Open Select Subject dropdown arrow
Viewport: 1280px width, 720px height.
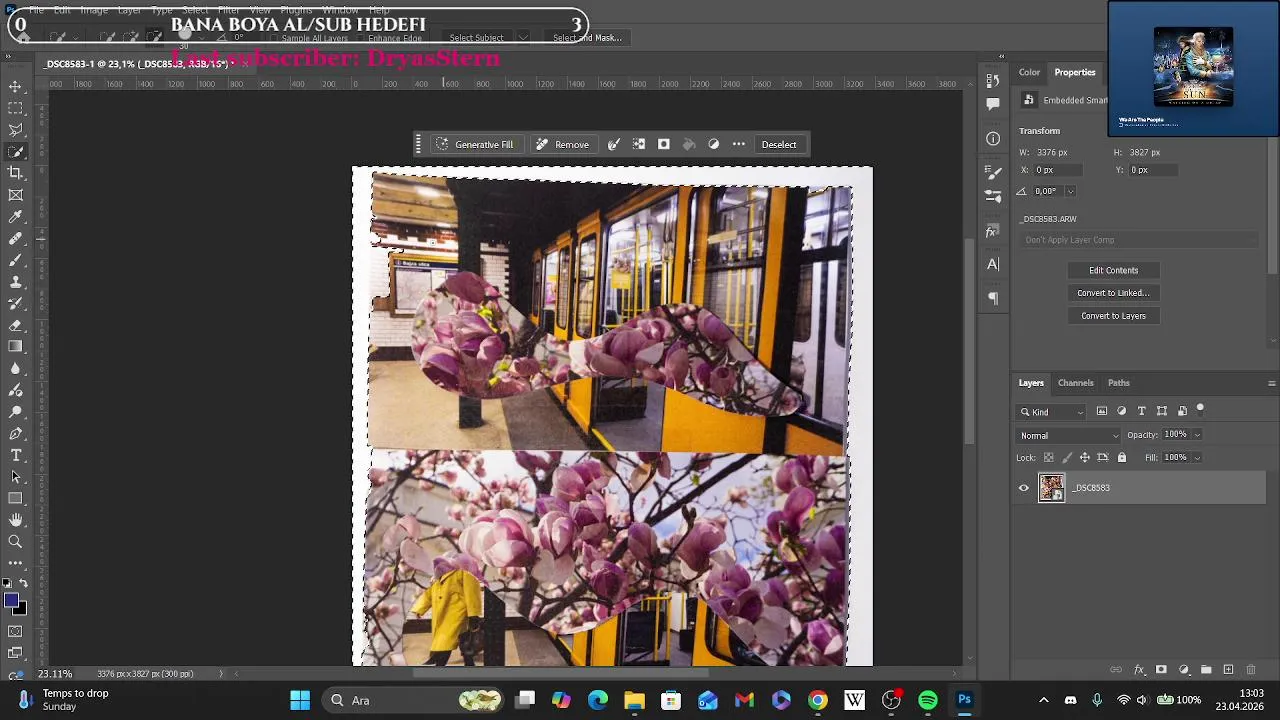(522, 38)
